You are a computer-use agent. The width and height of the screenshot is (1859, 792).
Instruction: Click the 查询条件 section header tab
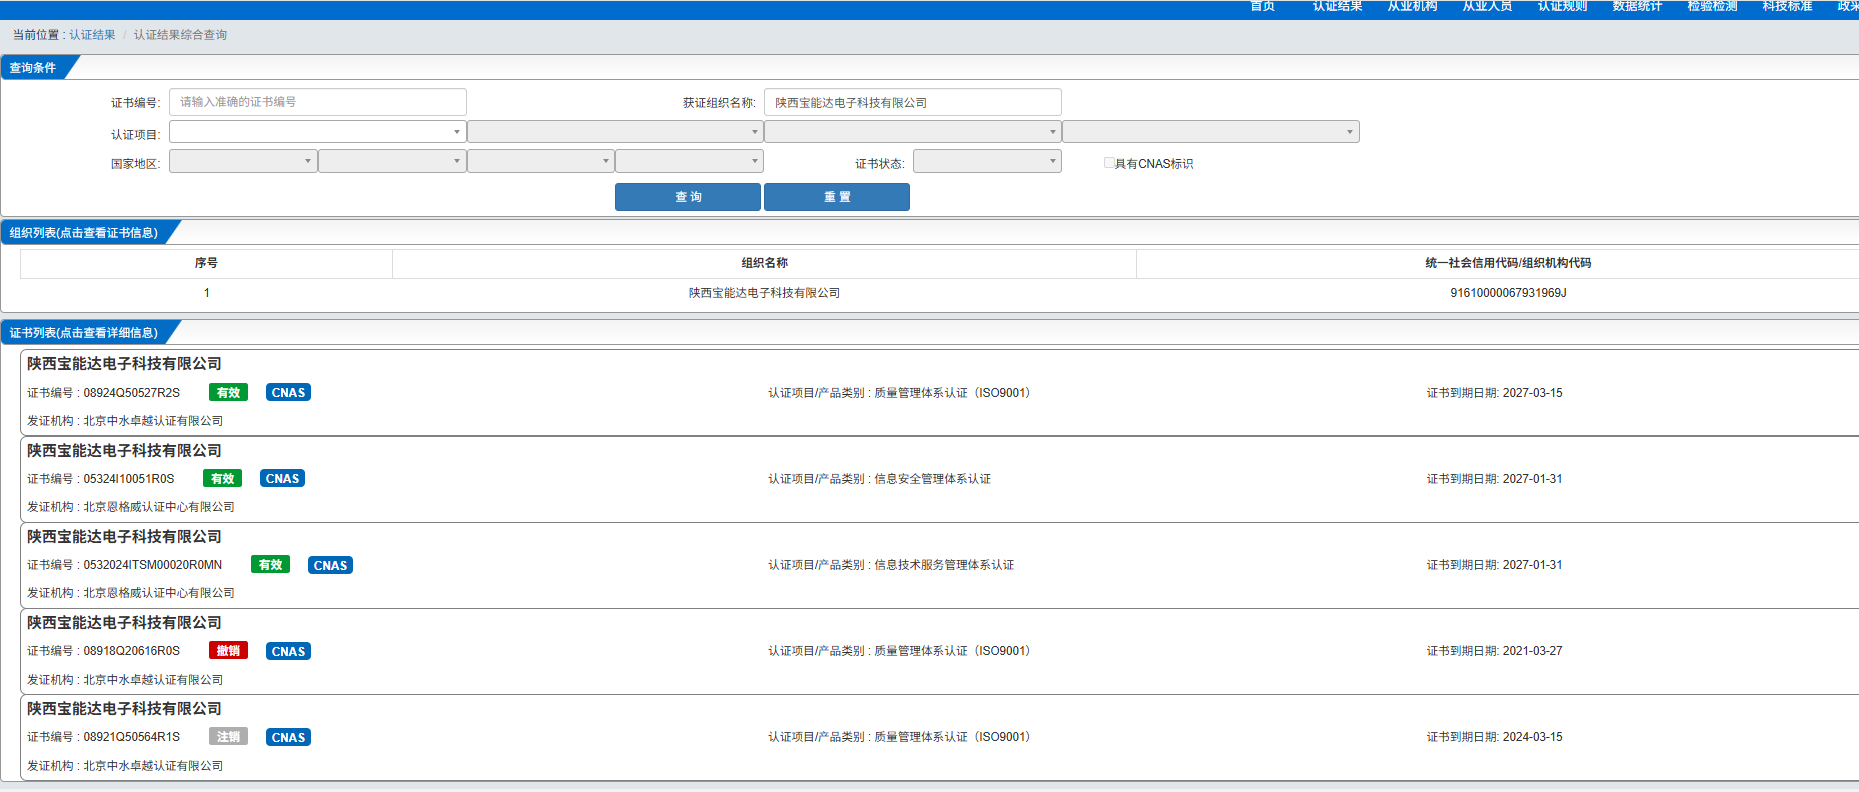pyautogui.click(x=33, y=68)
